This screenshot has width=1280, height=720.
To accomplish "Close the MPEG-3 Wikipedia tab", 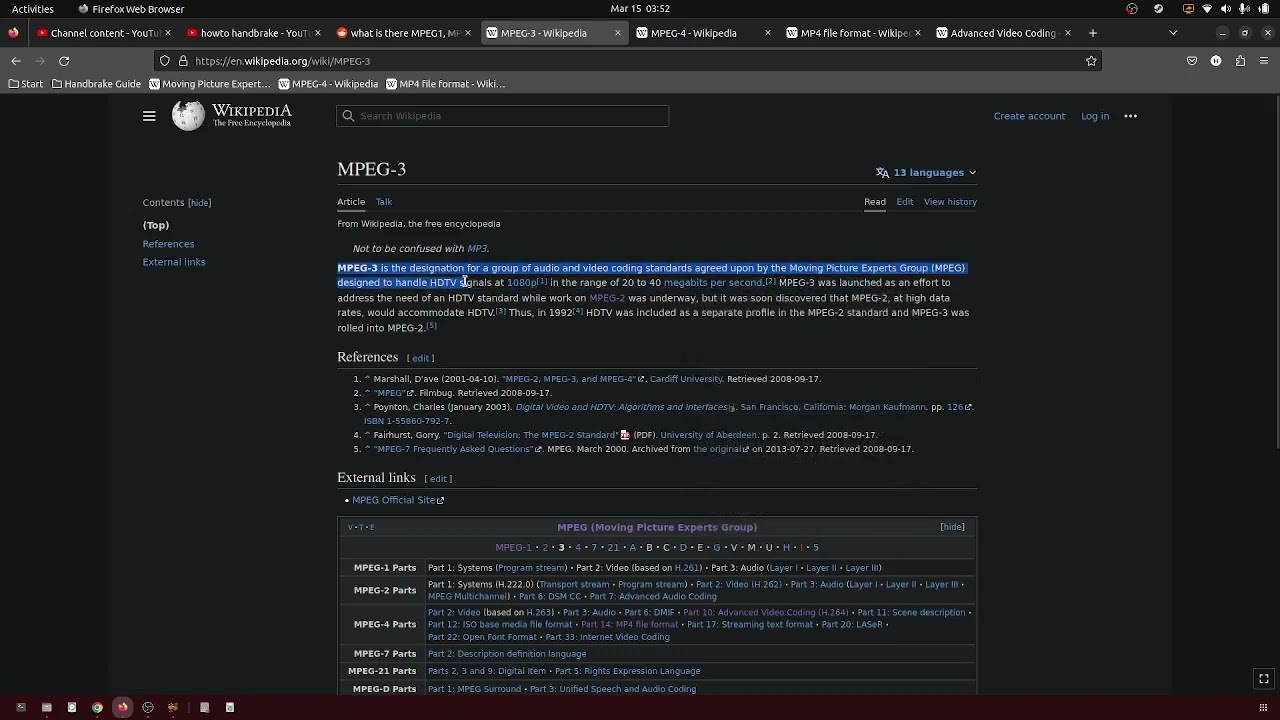I will click(617, 33).
